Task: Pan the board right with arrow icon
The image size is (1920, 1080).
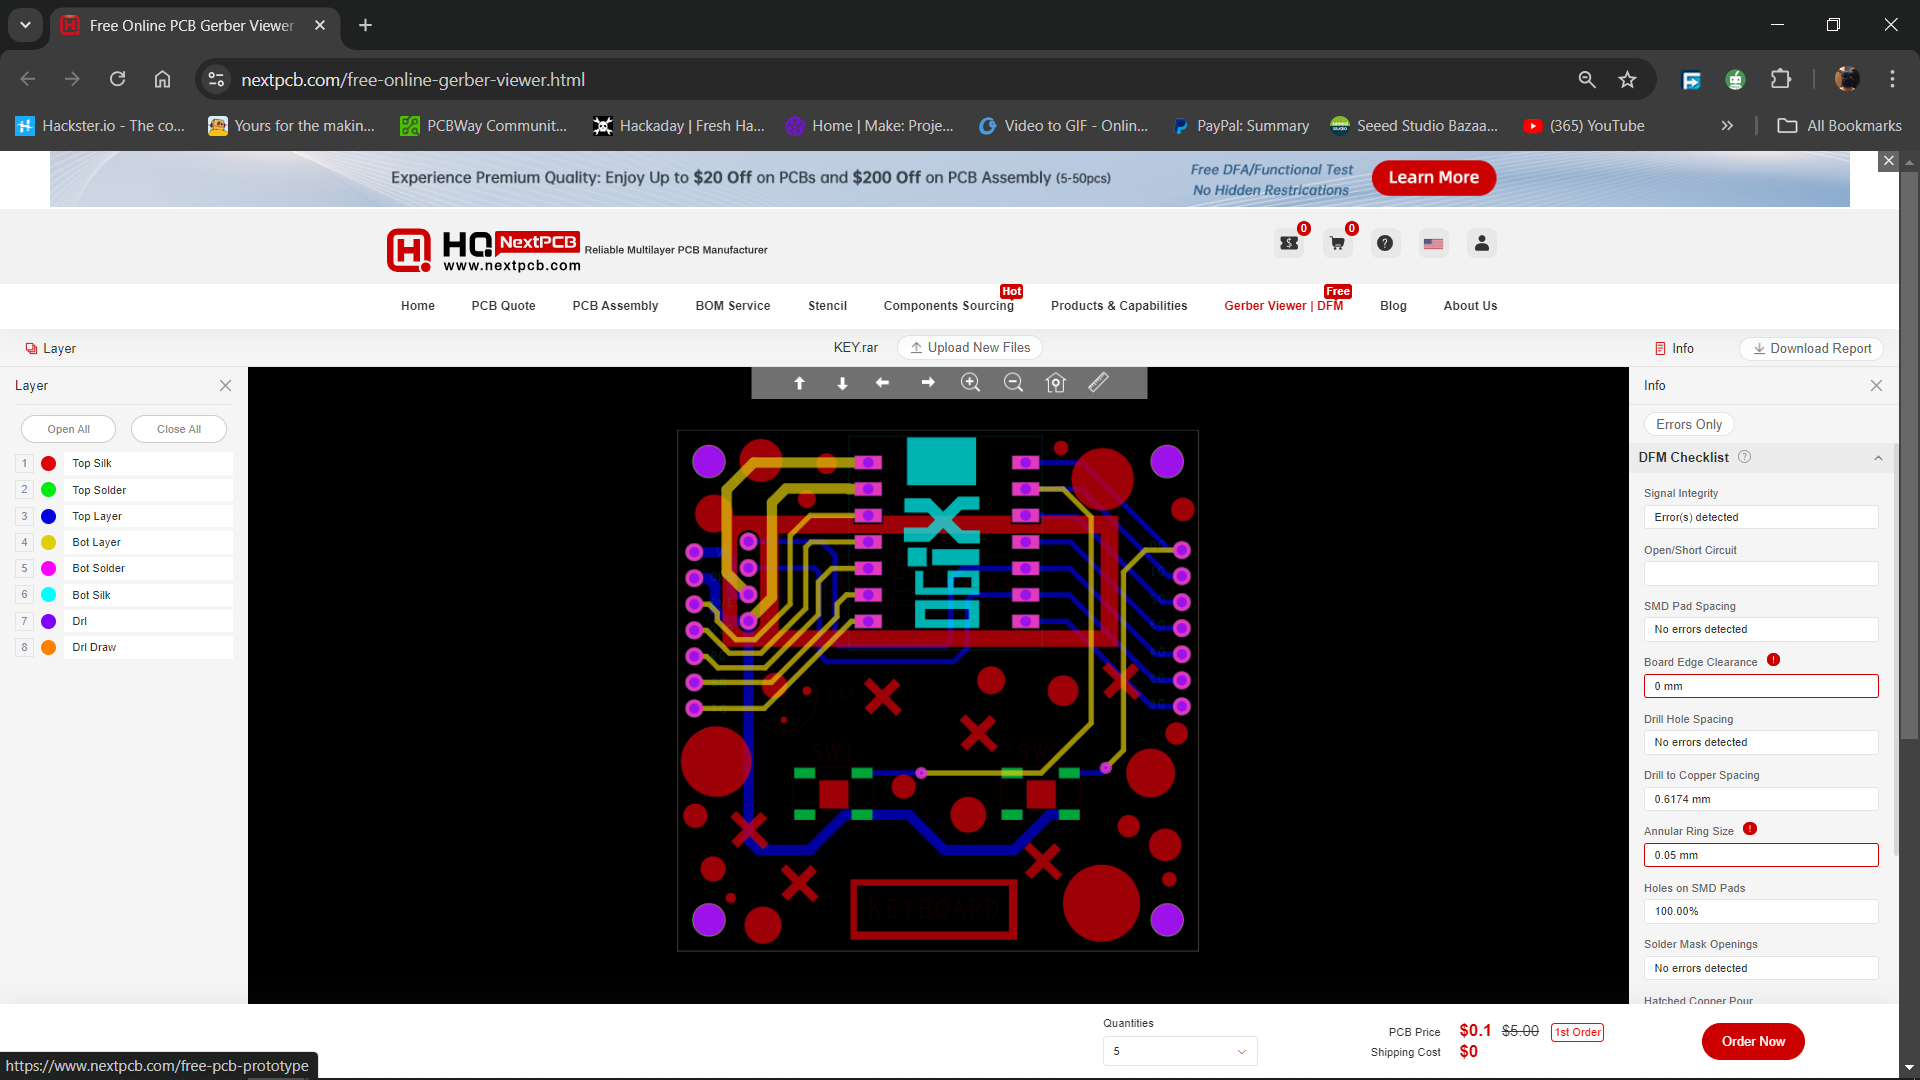Action: coord(928,383)
